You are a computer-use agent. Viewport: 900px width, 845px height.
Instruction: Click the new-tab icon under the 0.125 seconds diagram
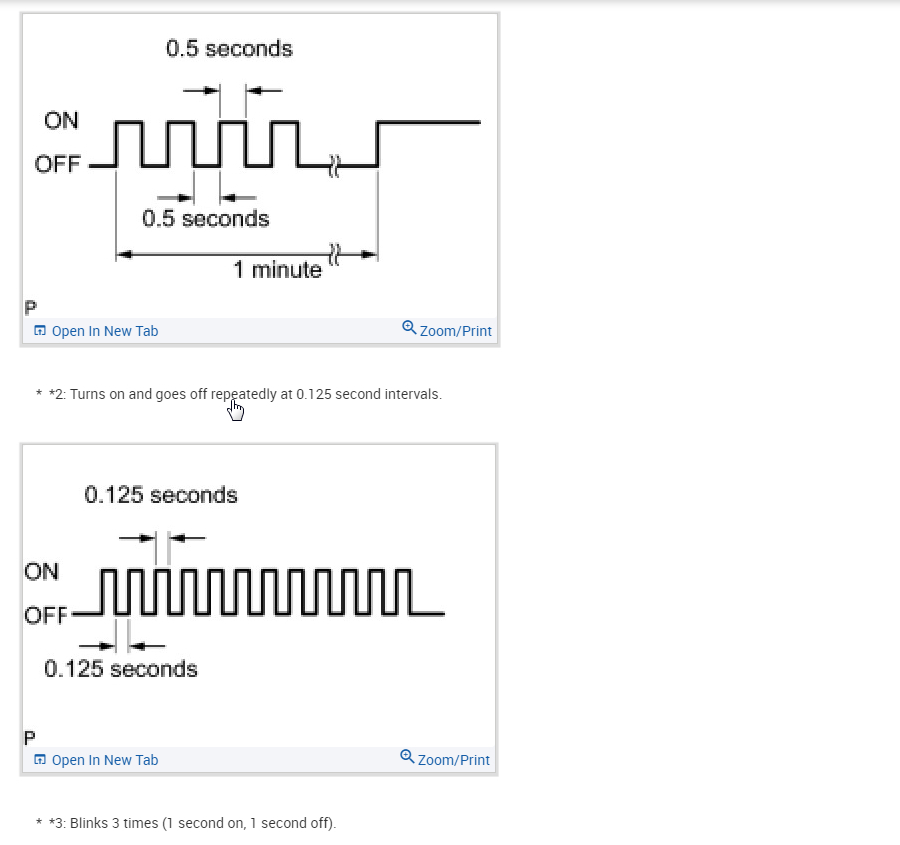pyautogui.click(x=40, y=760)
